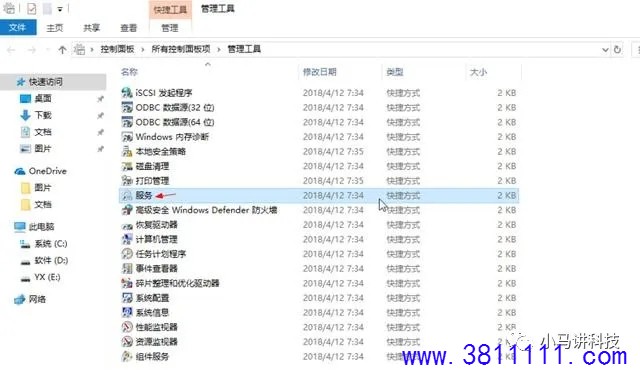This screenshot has height=370, width=640.
Task: Click the chevron after 控制面板 in breadcrumb
Action: pos(142,49)
